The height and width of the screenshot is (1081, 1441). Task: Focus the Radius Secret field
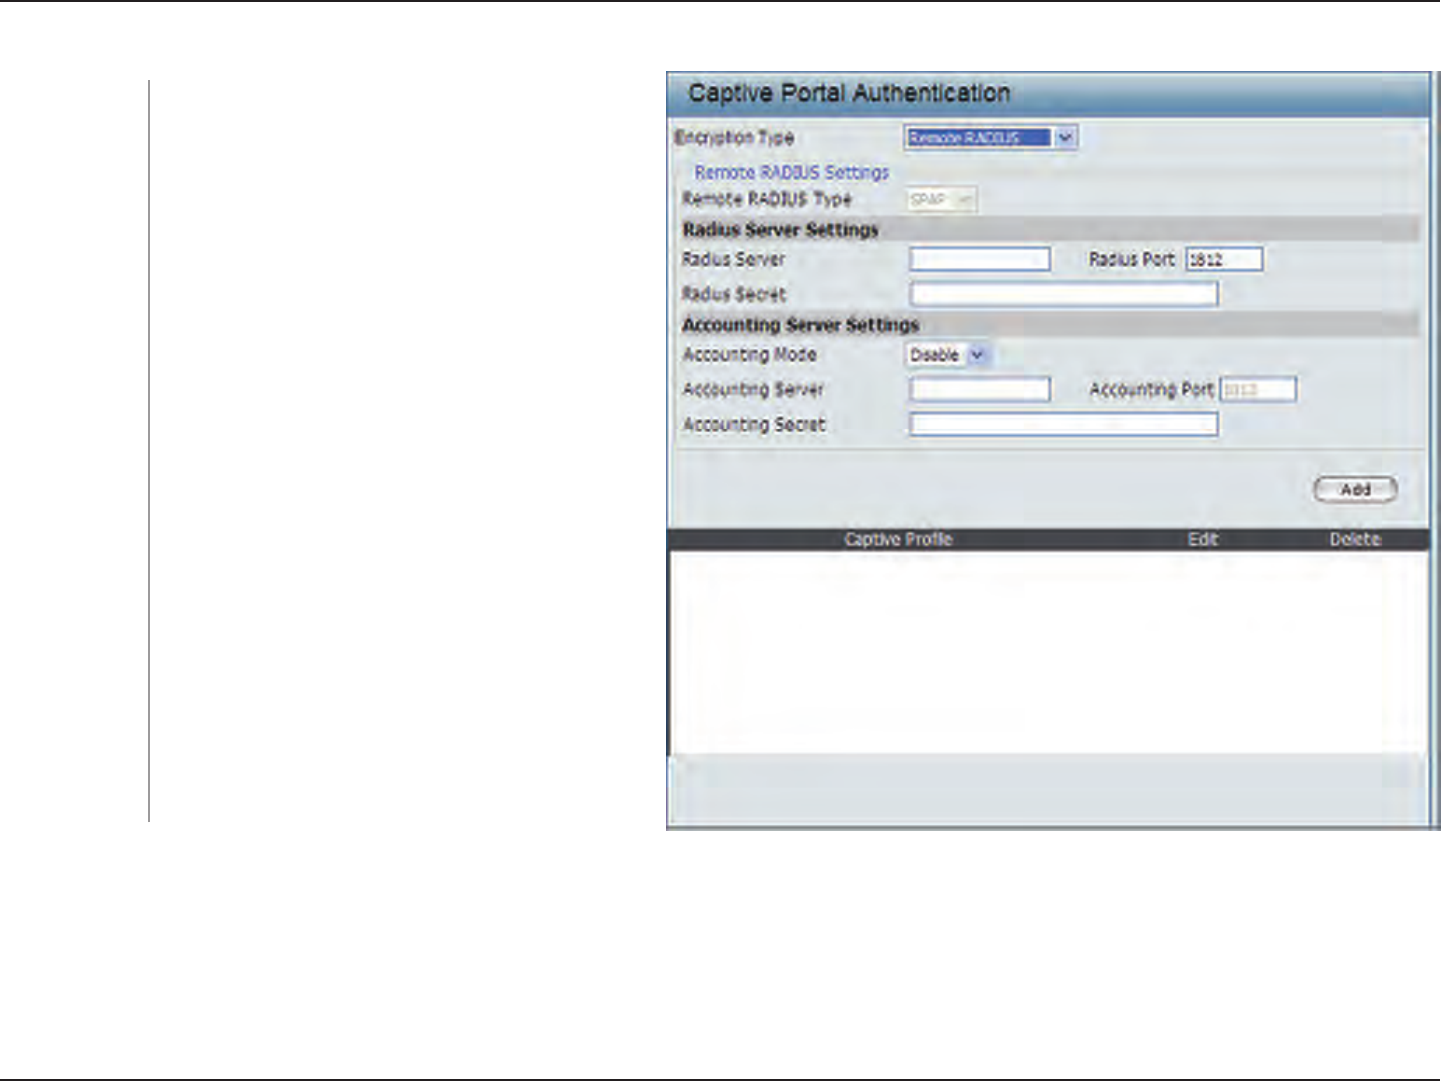pyautogui.click(x=1063, y=294)
